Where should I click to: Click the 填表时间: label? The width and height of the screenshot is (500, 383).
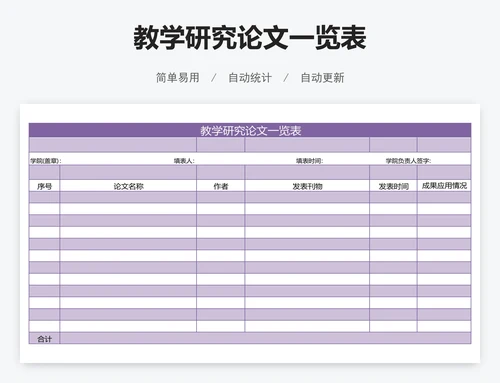click(x=309, y=161)
